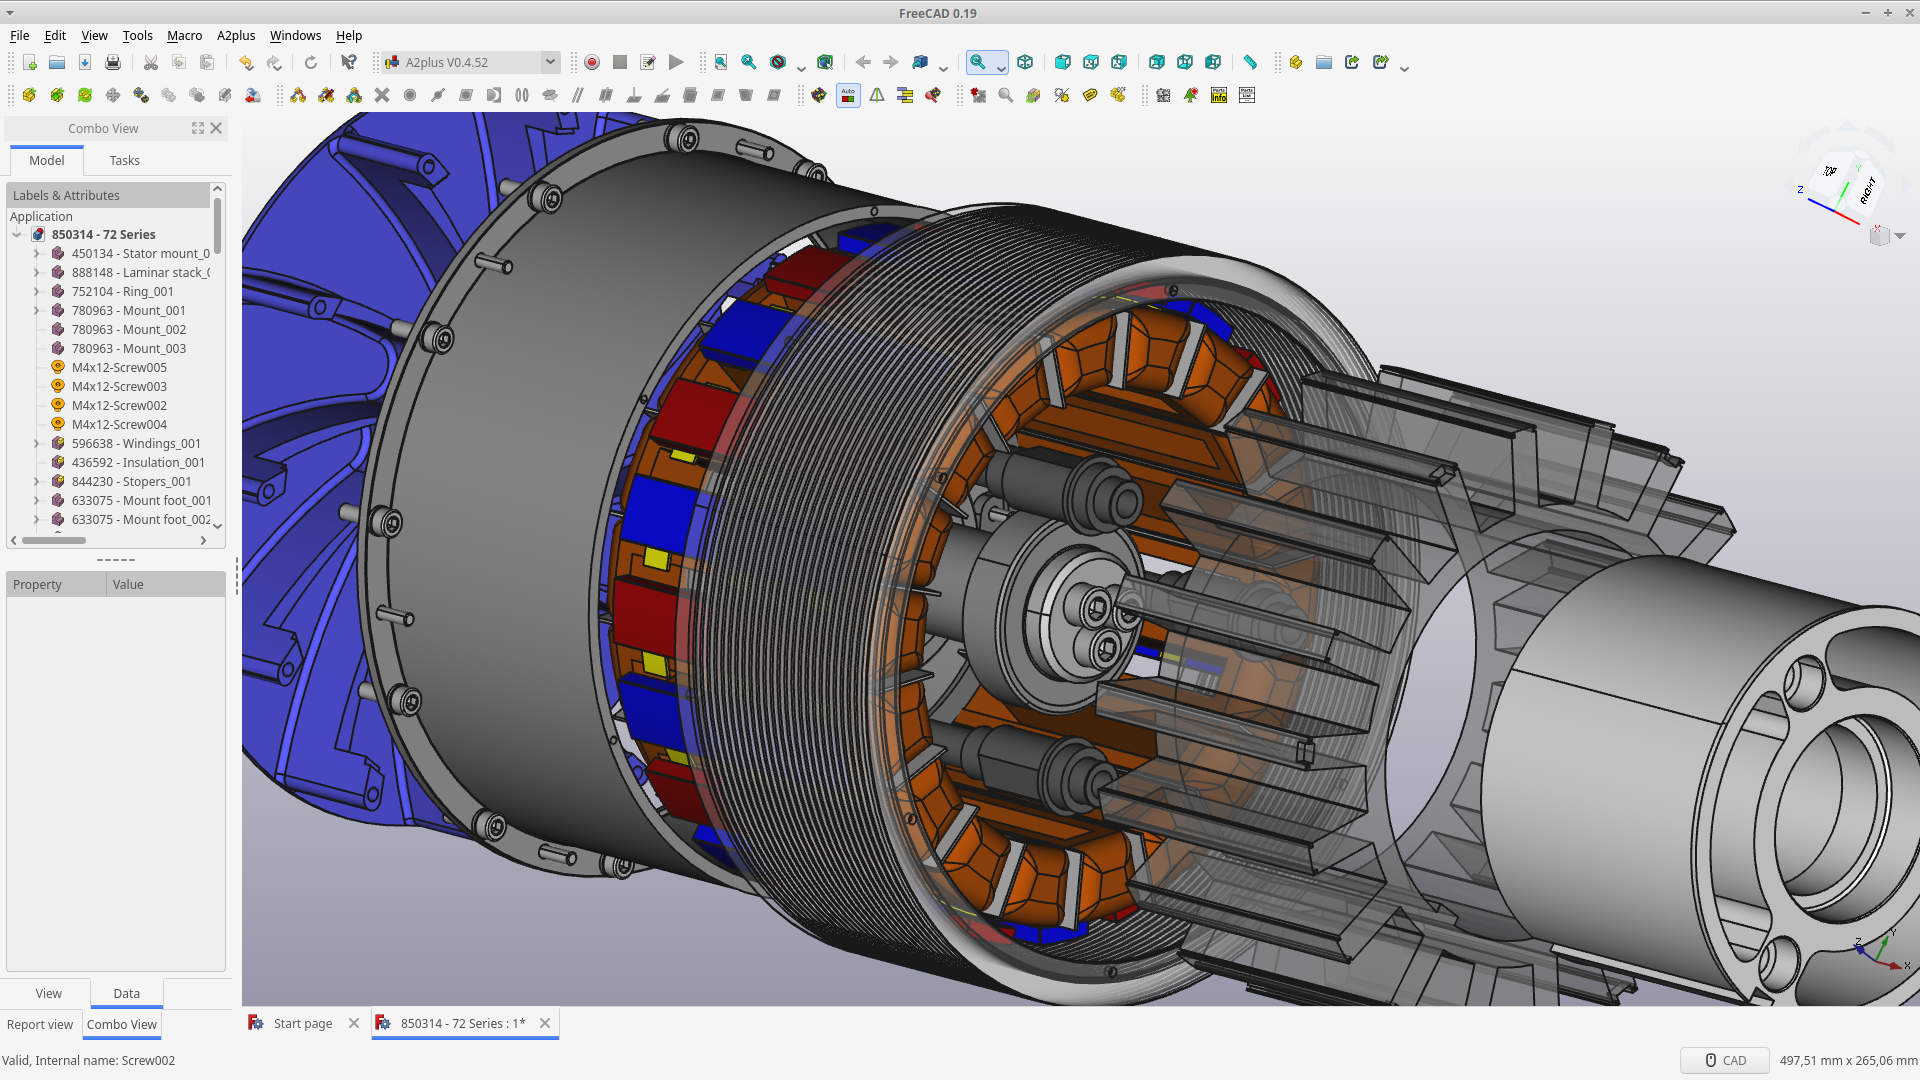Select the Top view cube icon

click(1091, 62)
